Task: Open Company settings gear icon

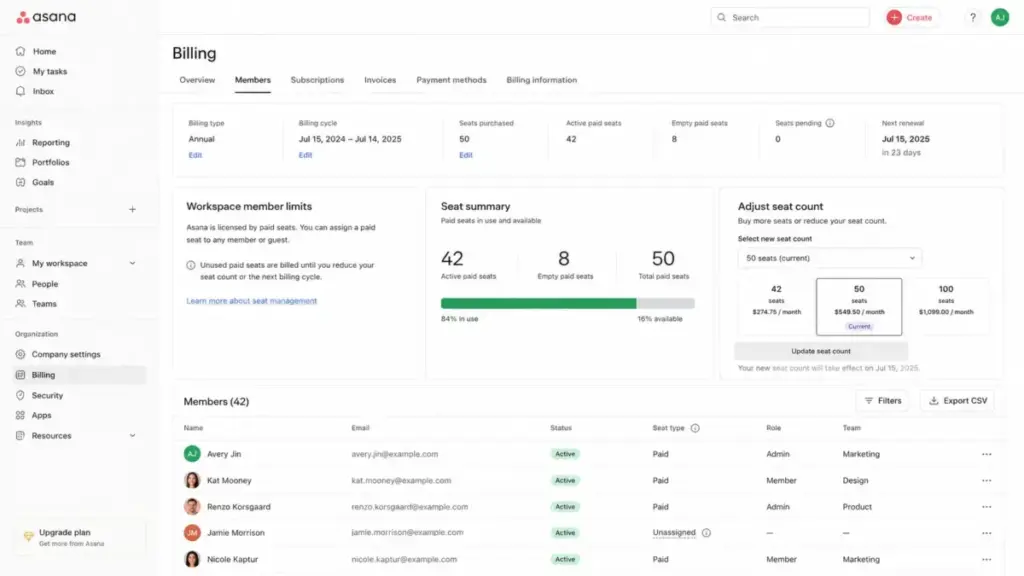Action: pyautogui.click(x=20, y=354)
